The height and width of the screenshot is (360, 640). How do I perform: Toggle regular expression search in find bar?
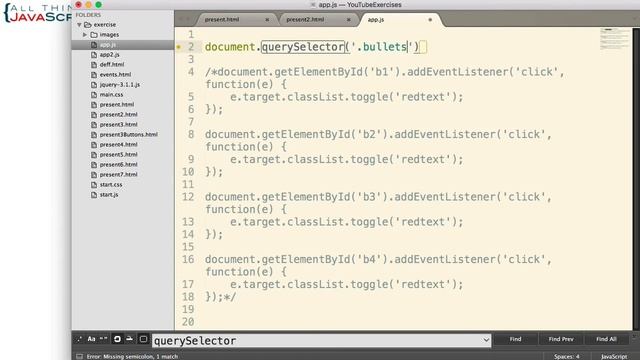tap(79, 339)
